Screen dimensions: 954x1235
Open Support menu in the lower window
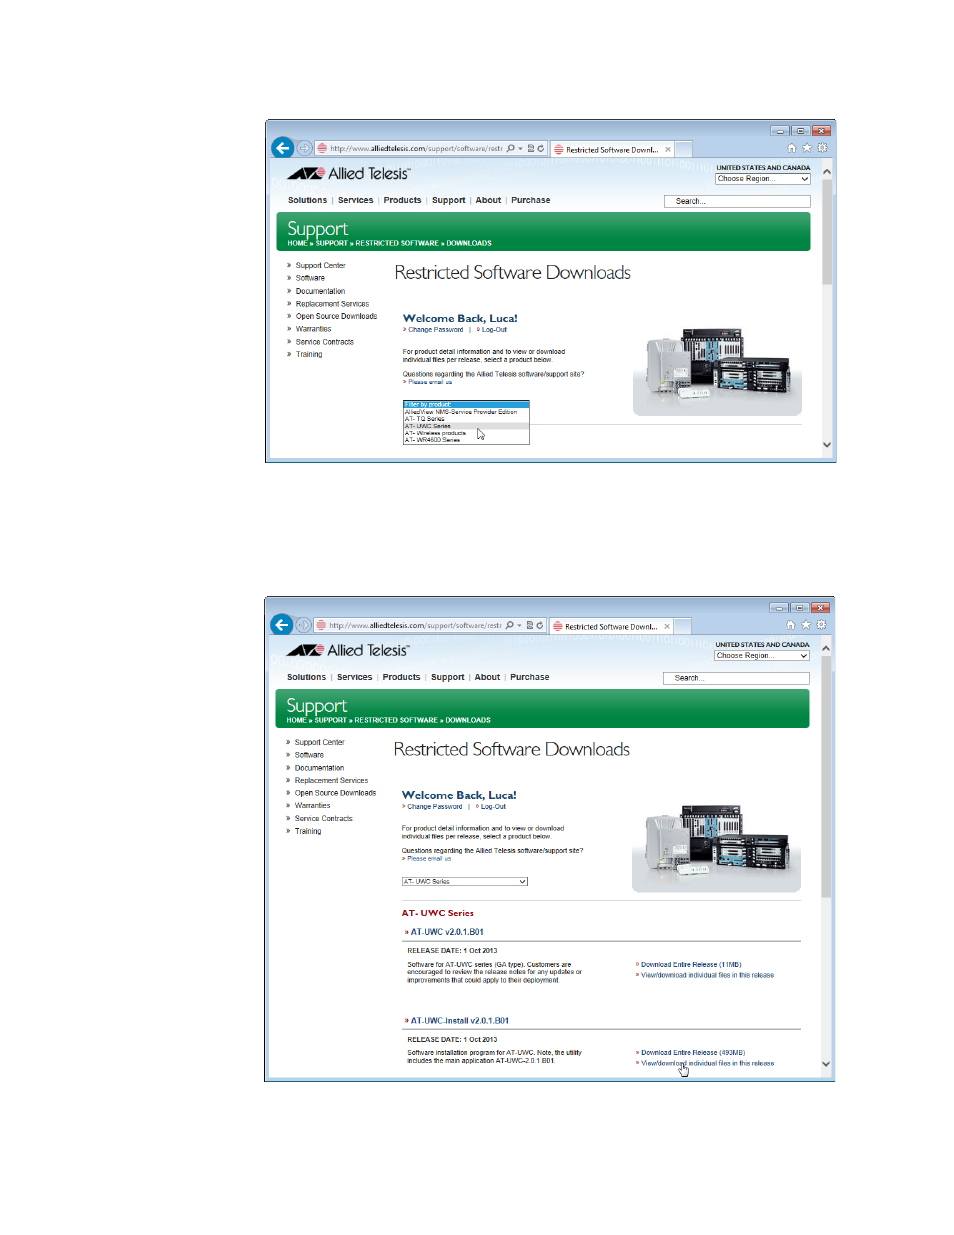click(x=447, y=677)
